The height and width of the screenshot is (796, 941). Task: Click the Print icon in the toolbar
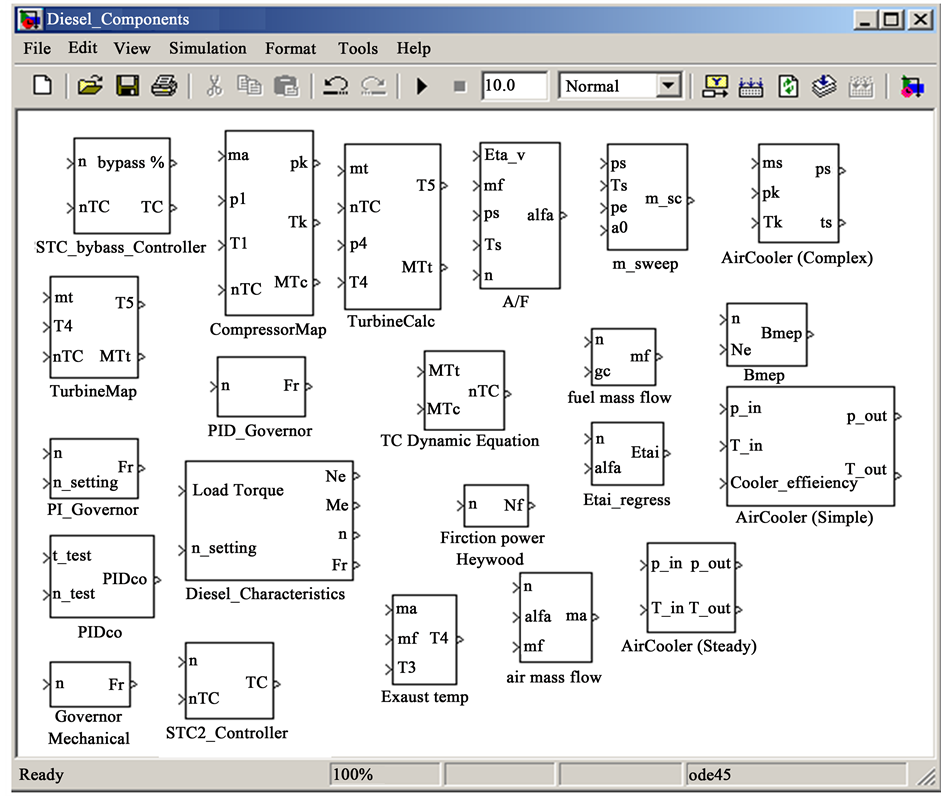pyautogui.click(x=163, y=86)
